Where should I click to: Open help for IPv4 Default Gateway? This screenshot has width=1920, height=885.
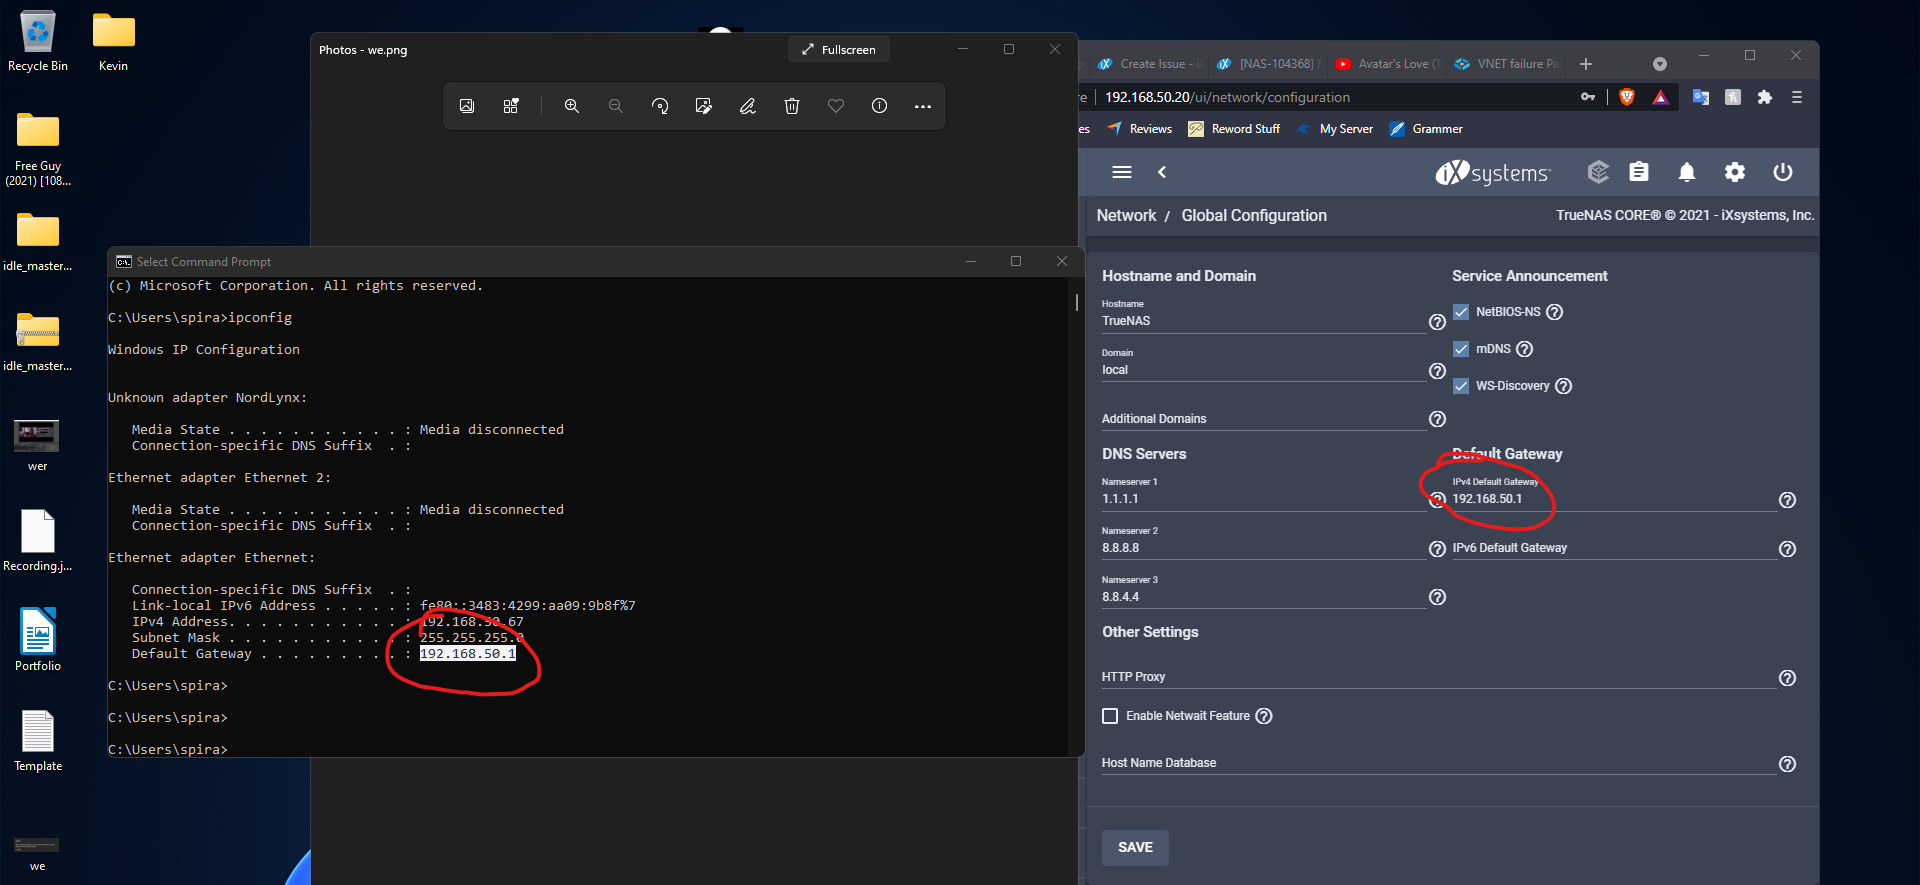[1787, 500]
